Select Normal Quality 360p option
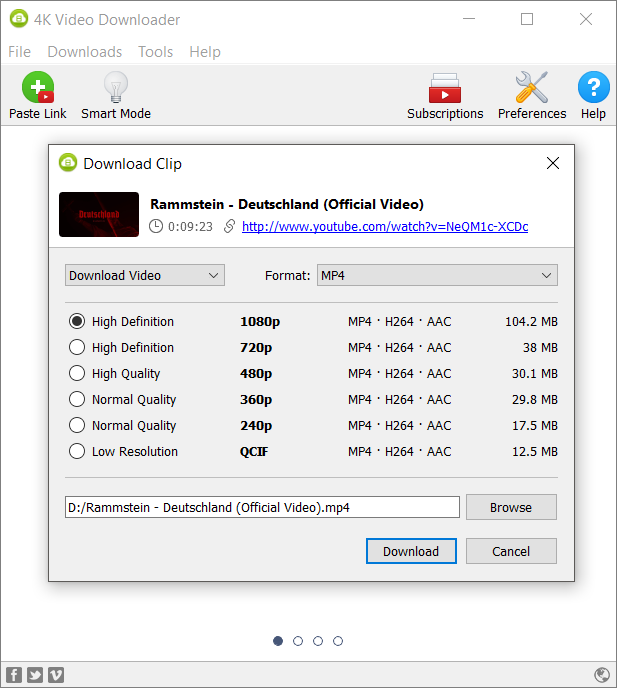This screenshot has width=617, height=688. [x=77, y=399]
